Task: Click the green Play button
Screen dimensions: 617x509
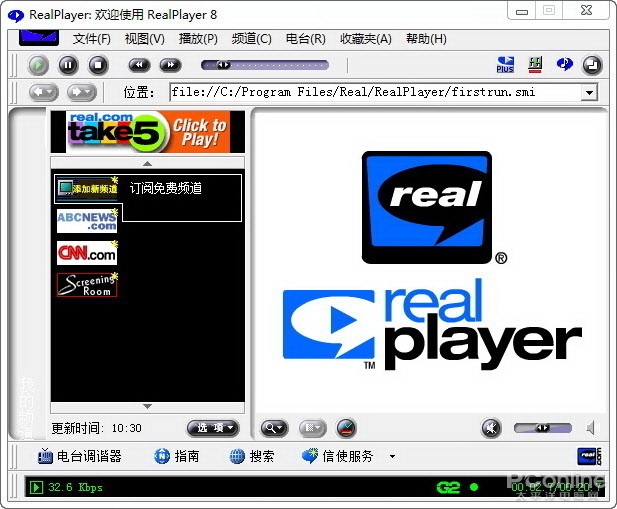Action: tap(38, 65)
